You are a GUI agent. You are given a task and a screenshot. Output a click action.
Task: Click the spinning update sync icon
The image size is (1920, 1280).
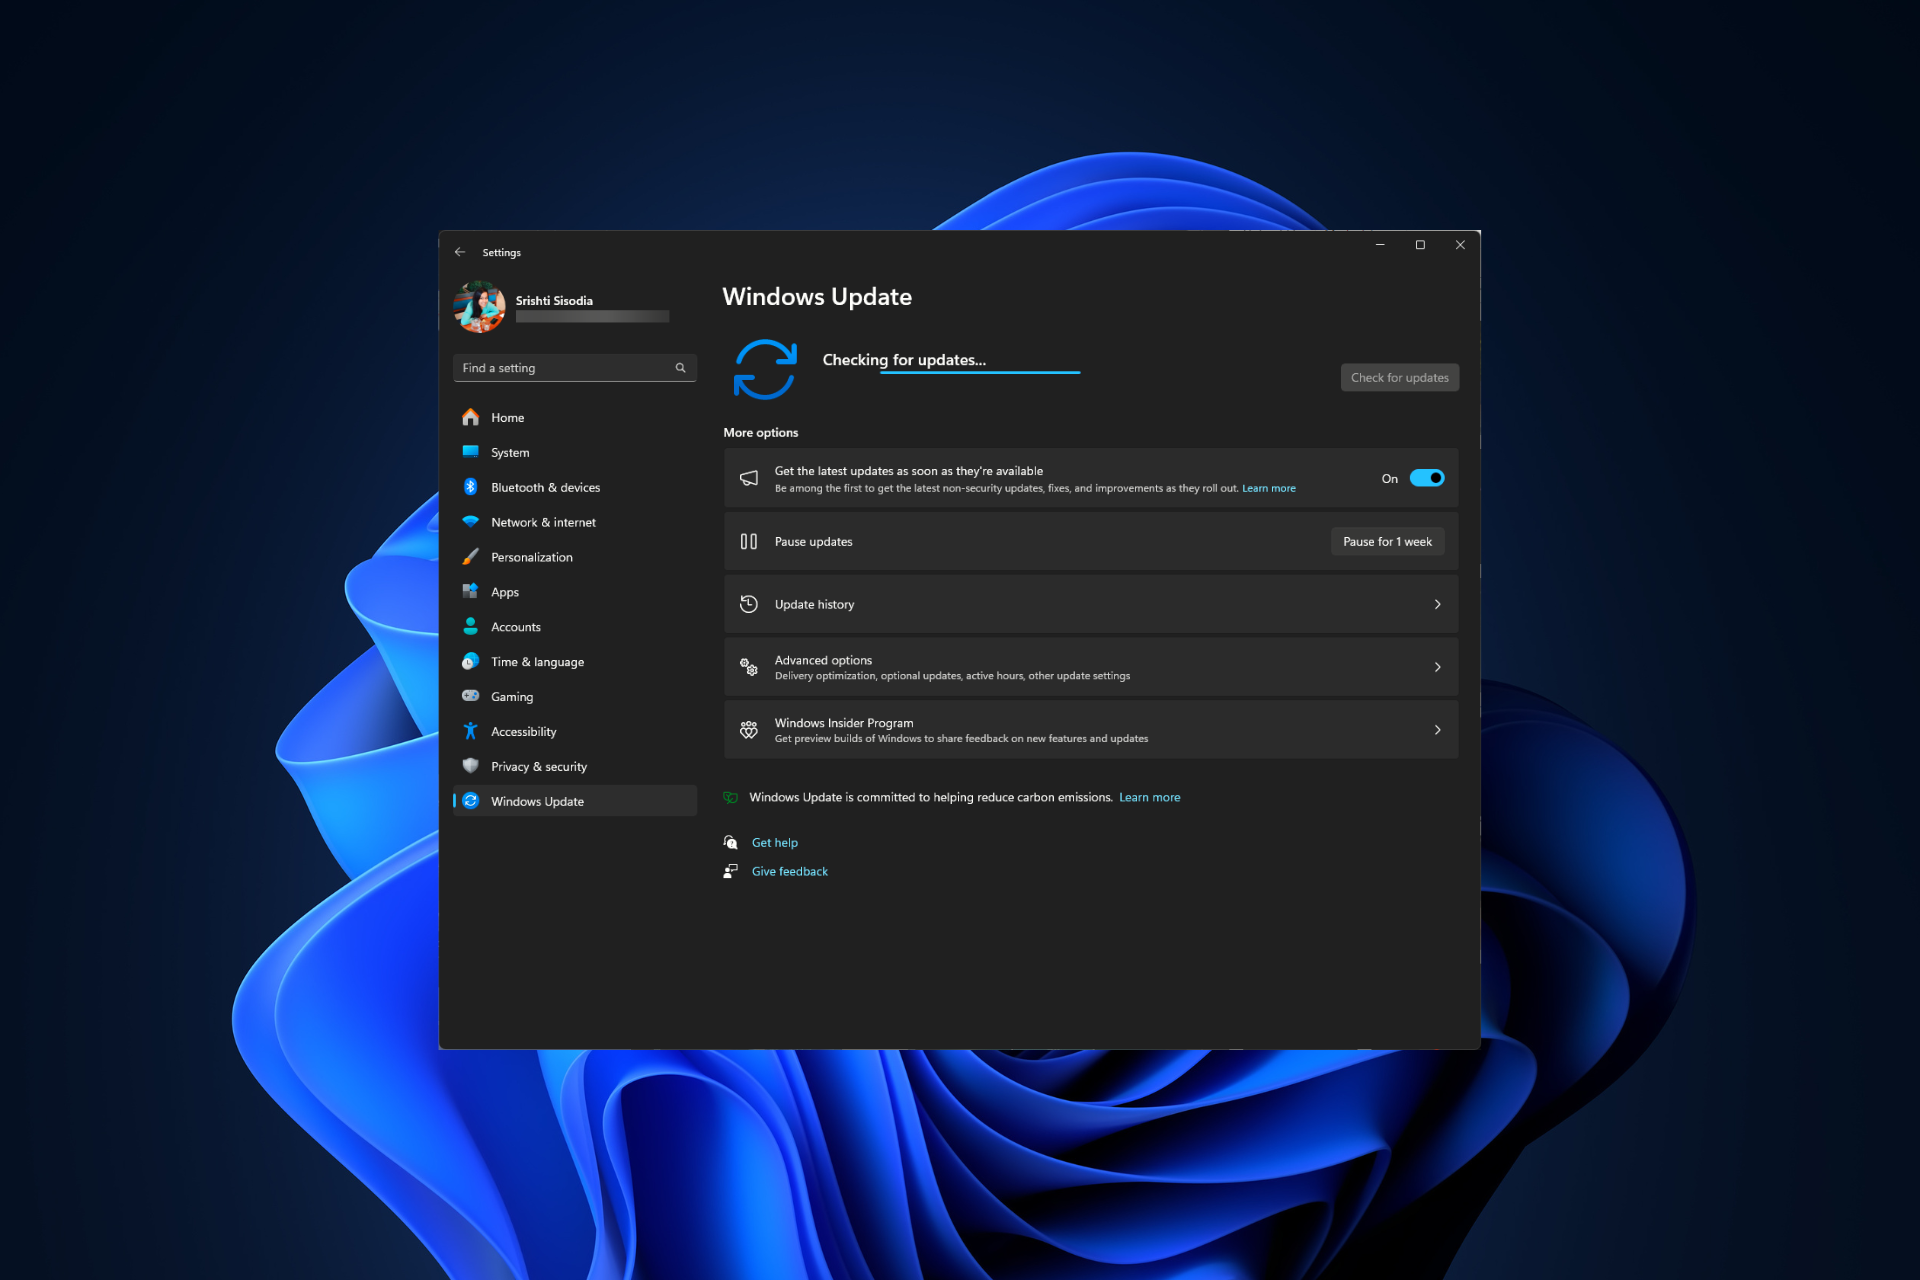click(x=765, y=369)
